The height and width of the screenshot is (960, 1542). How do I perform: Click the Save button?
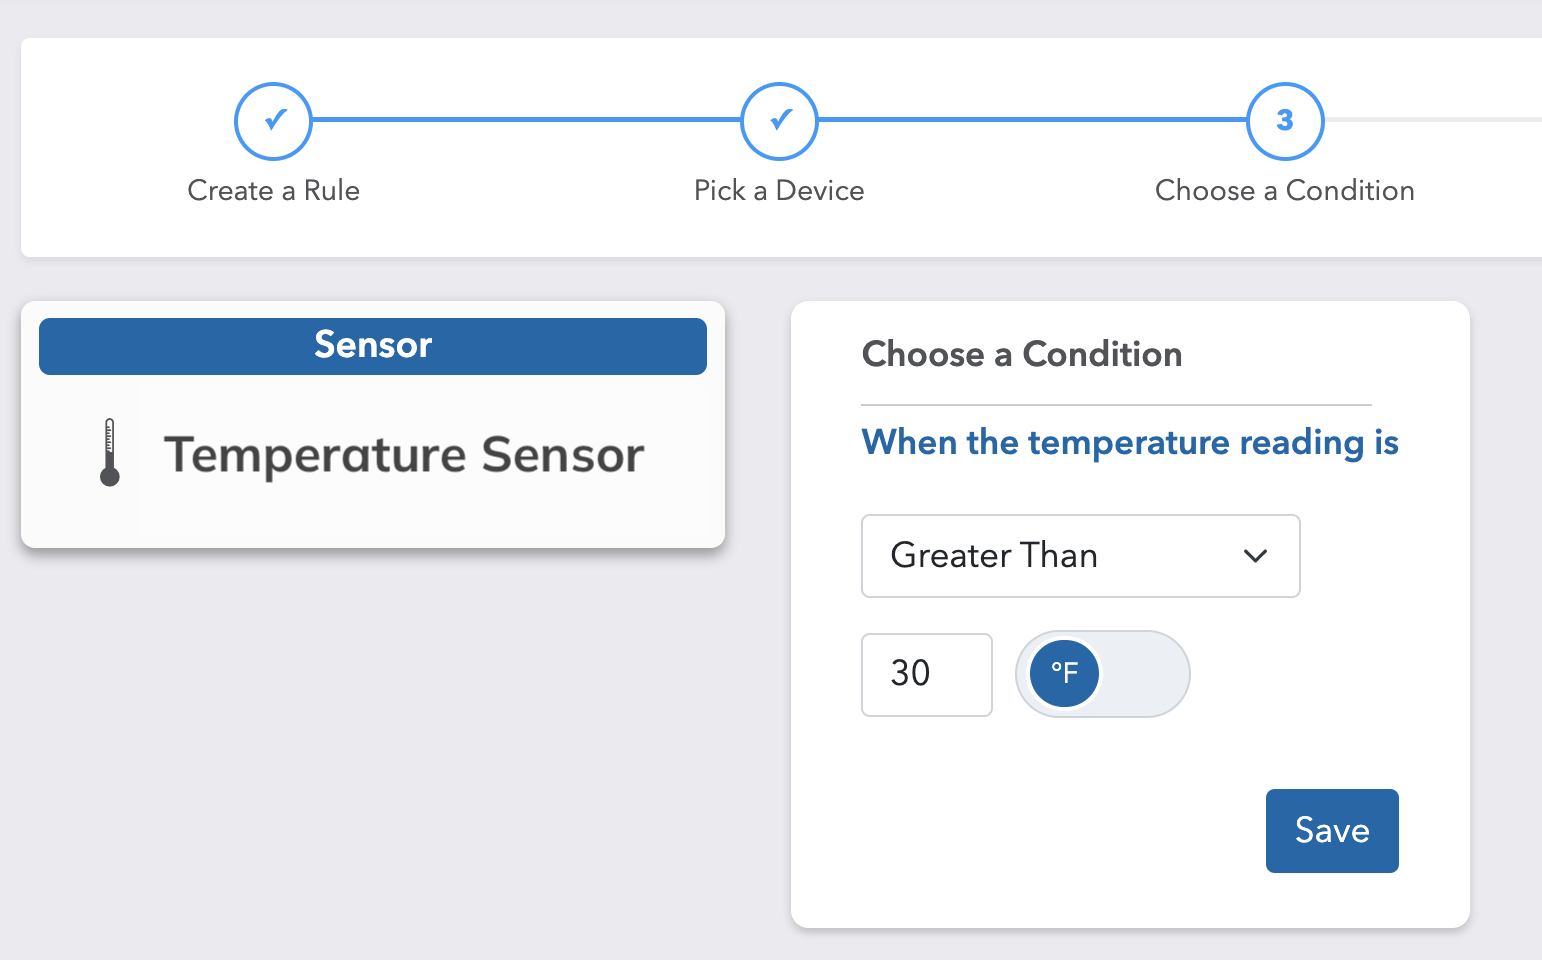[1332, 831]
